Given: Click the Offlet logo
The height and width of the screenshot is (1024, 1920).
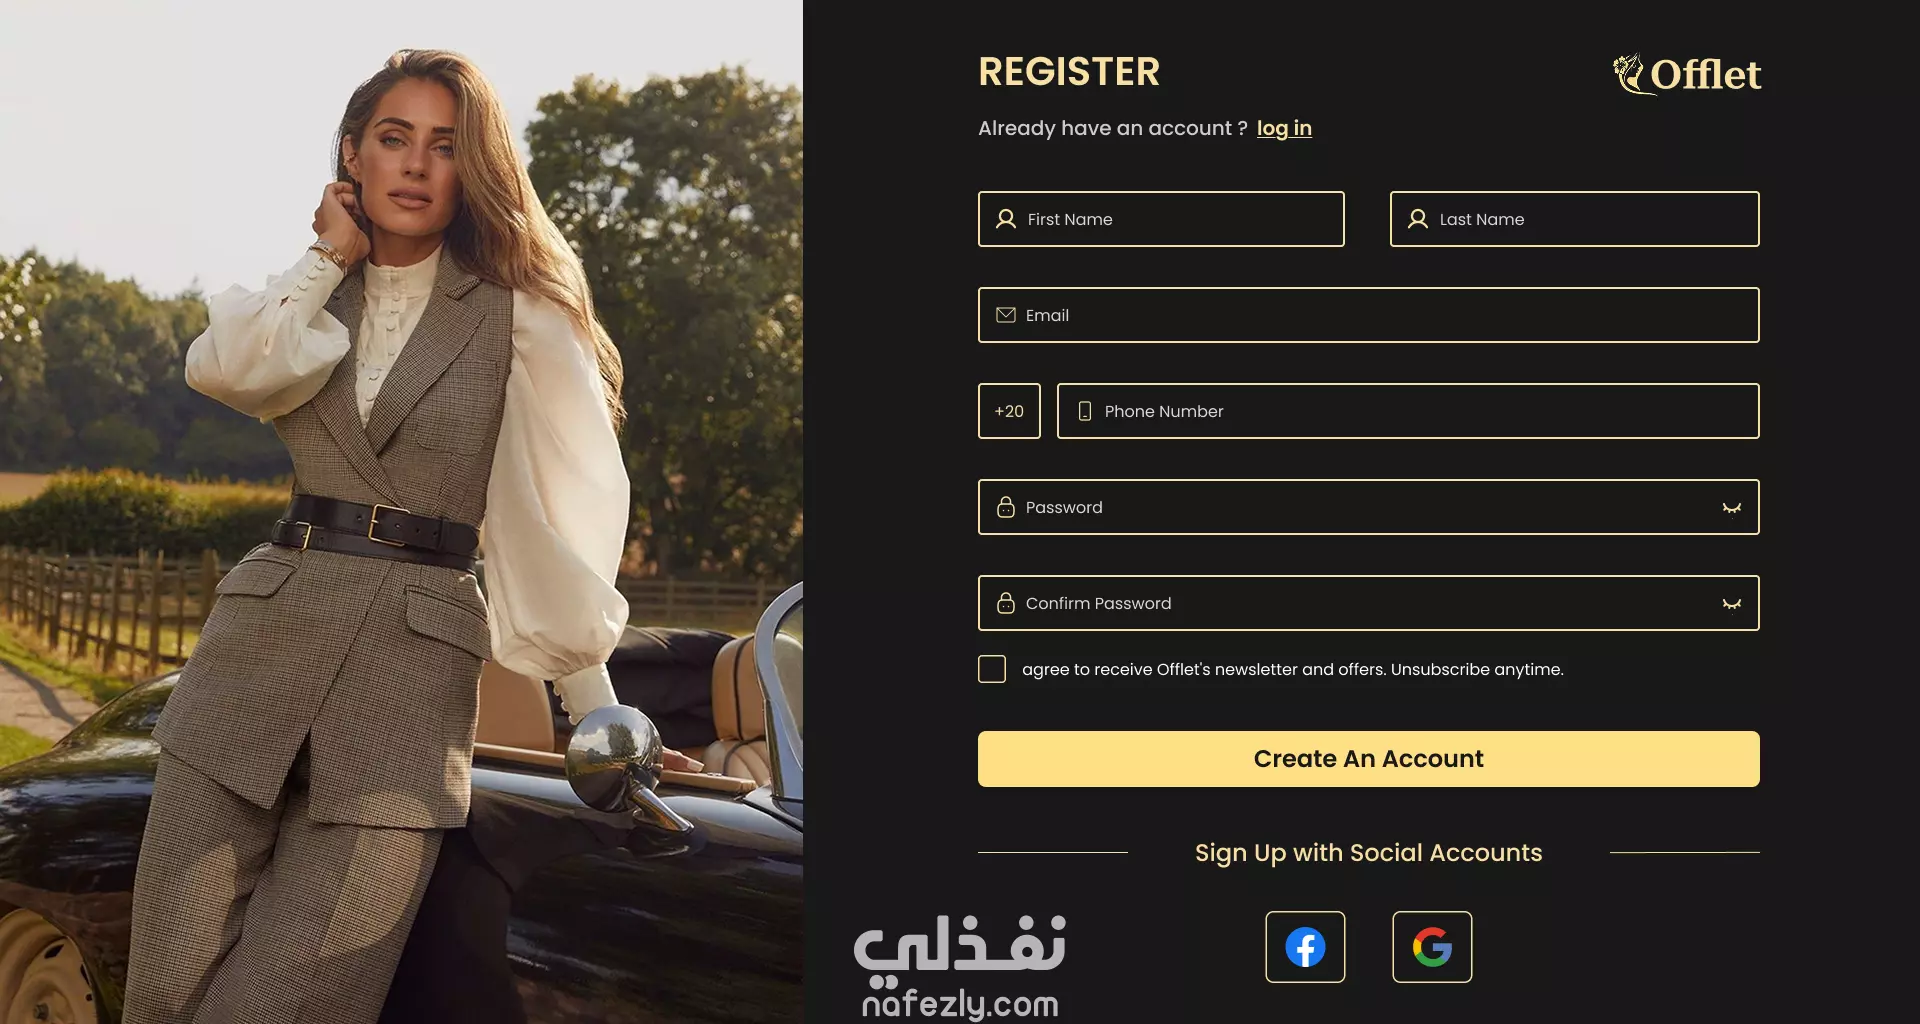Looking at the screenshot, I should (1686, 74).
